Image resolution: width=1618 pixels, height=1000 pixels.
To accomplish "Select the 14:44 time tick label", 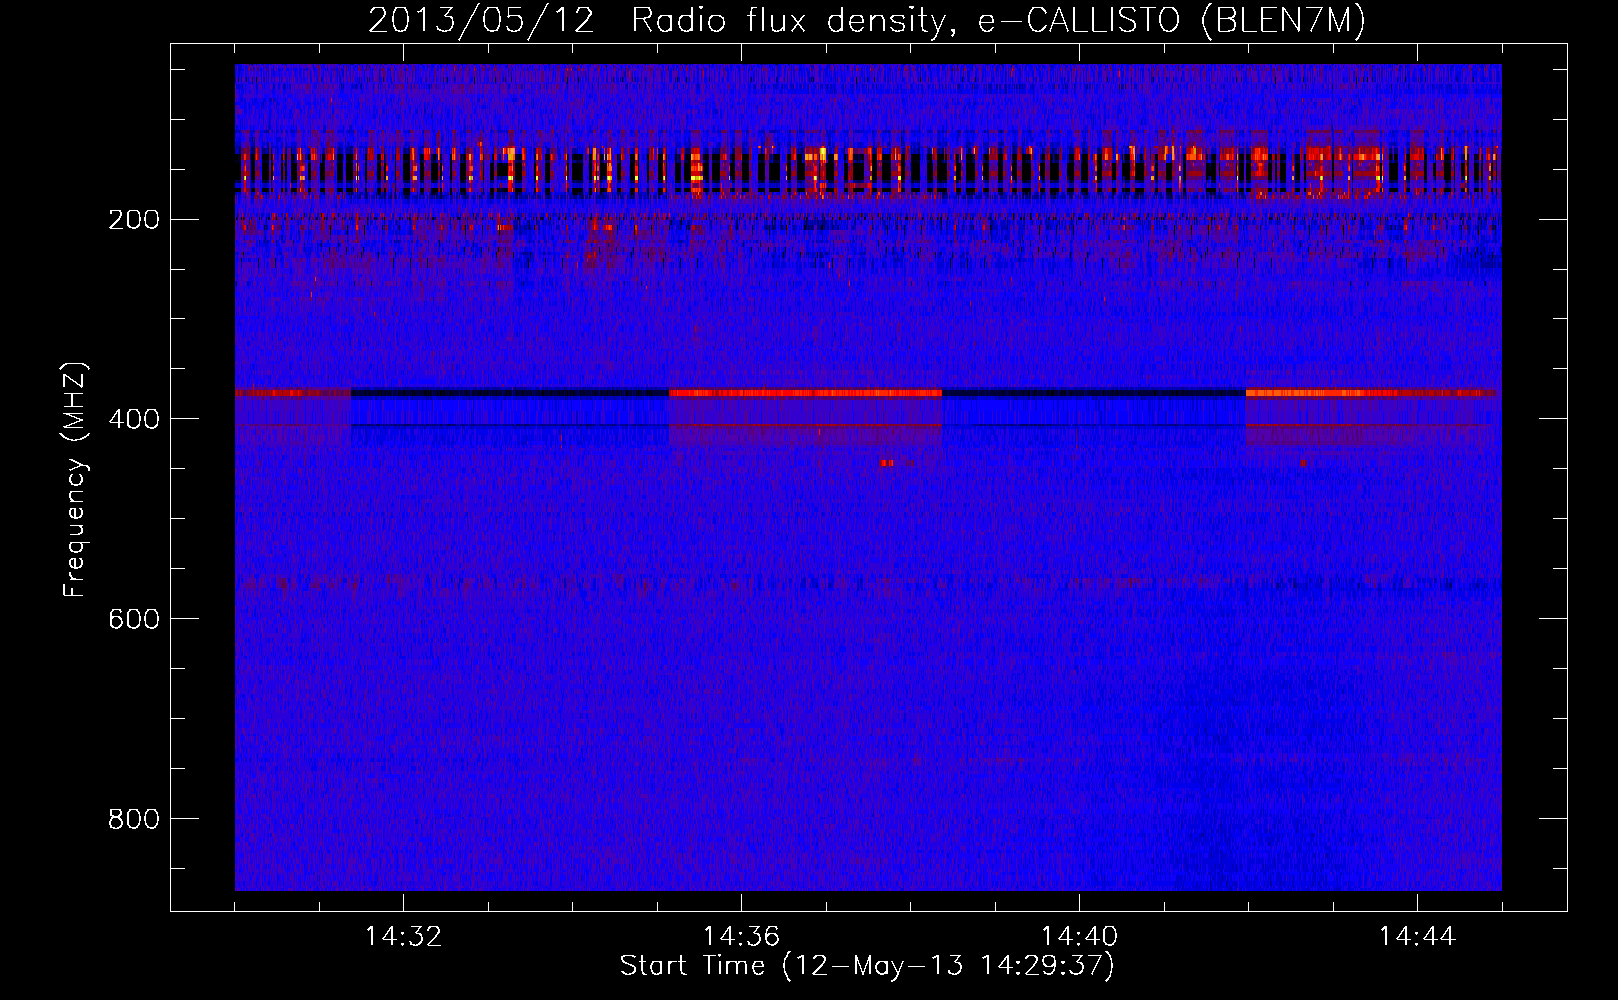I will tap(1417, 937).
